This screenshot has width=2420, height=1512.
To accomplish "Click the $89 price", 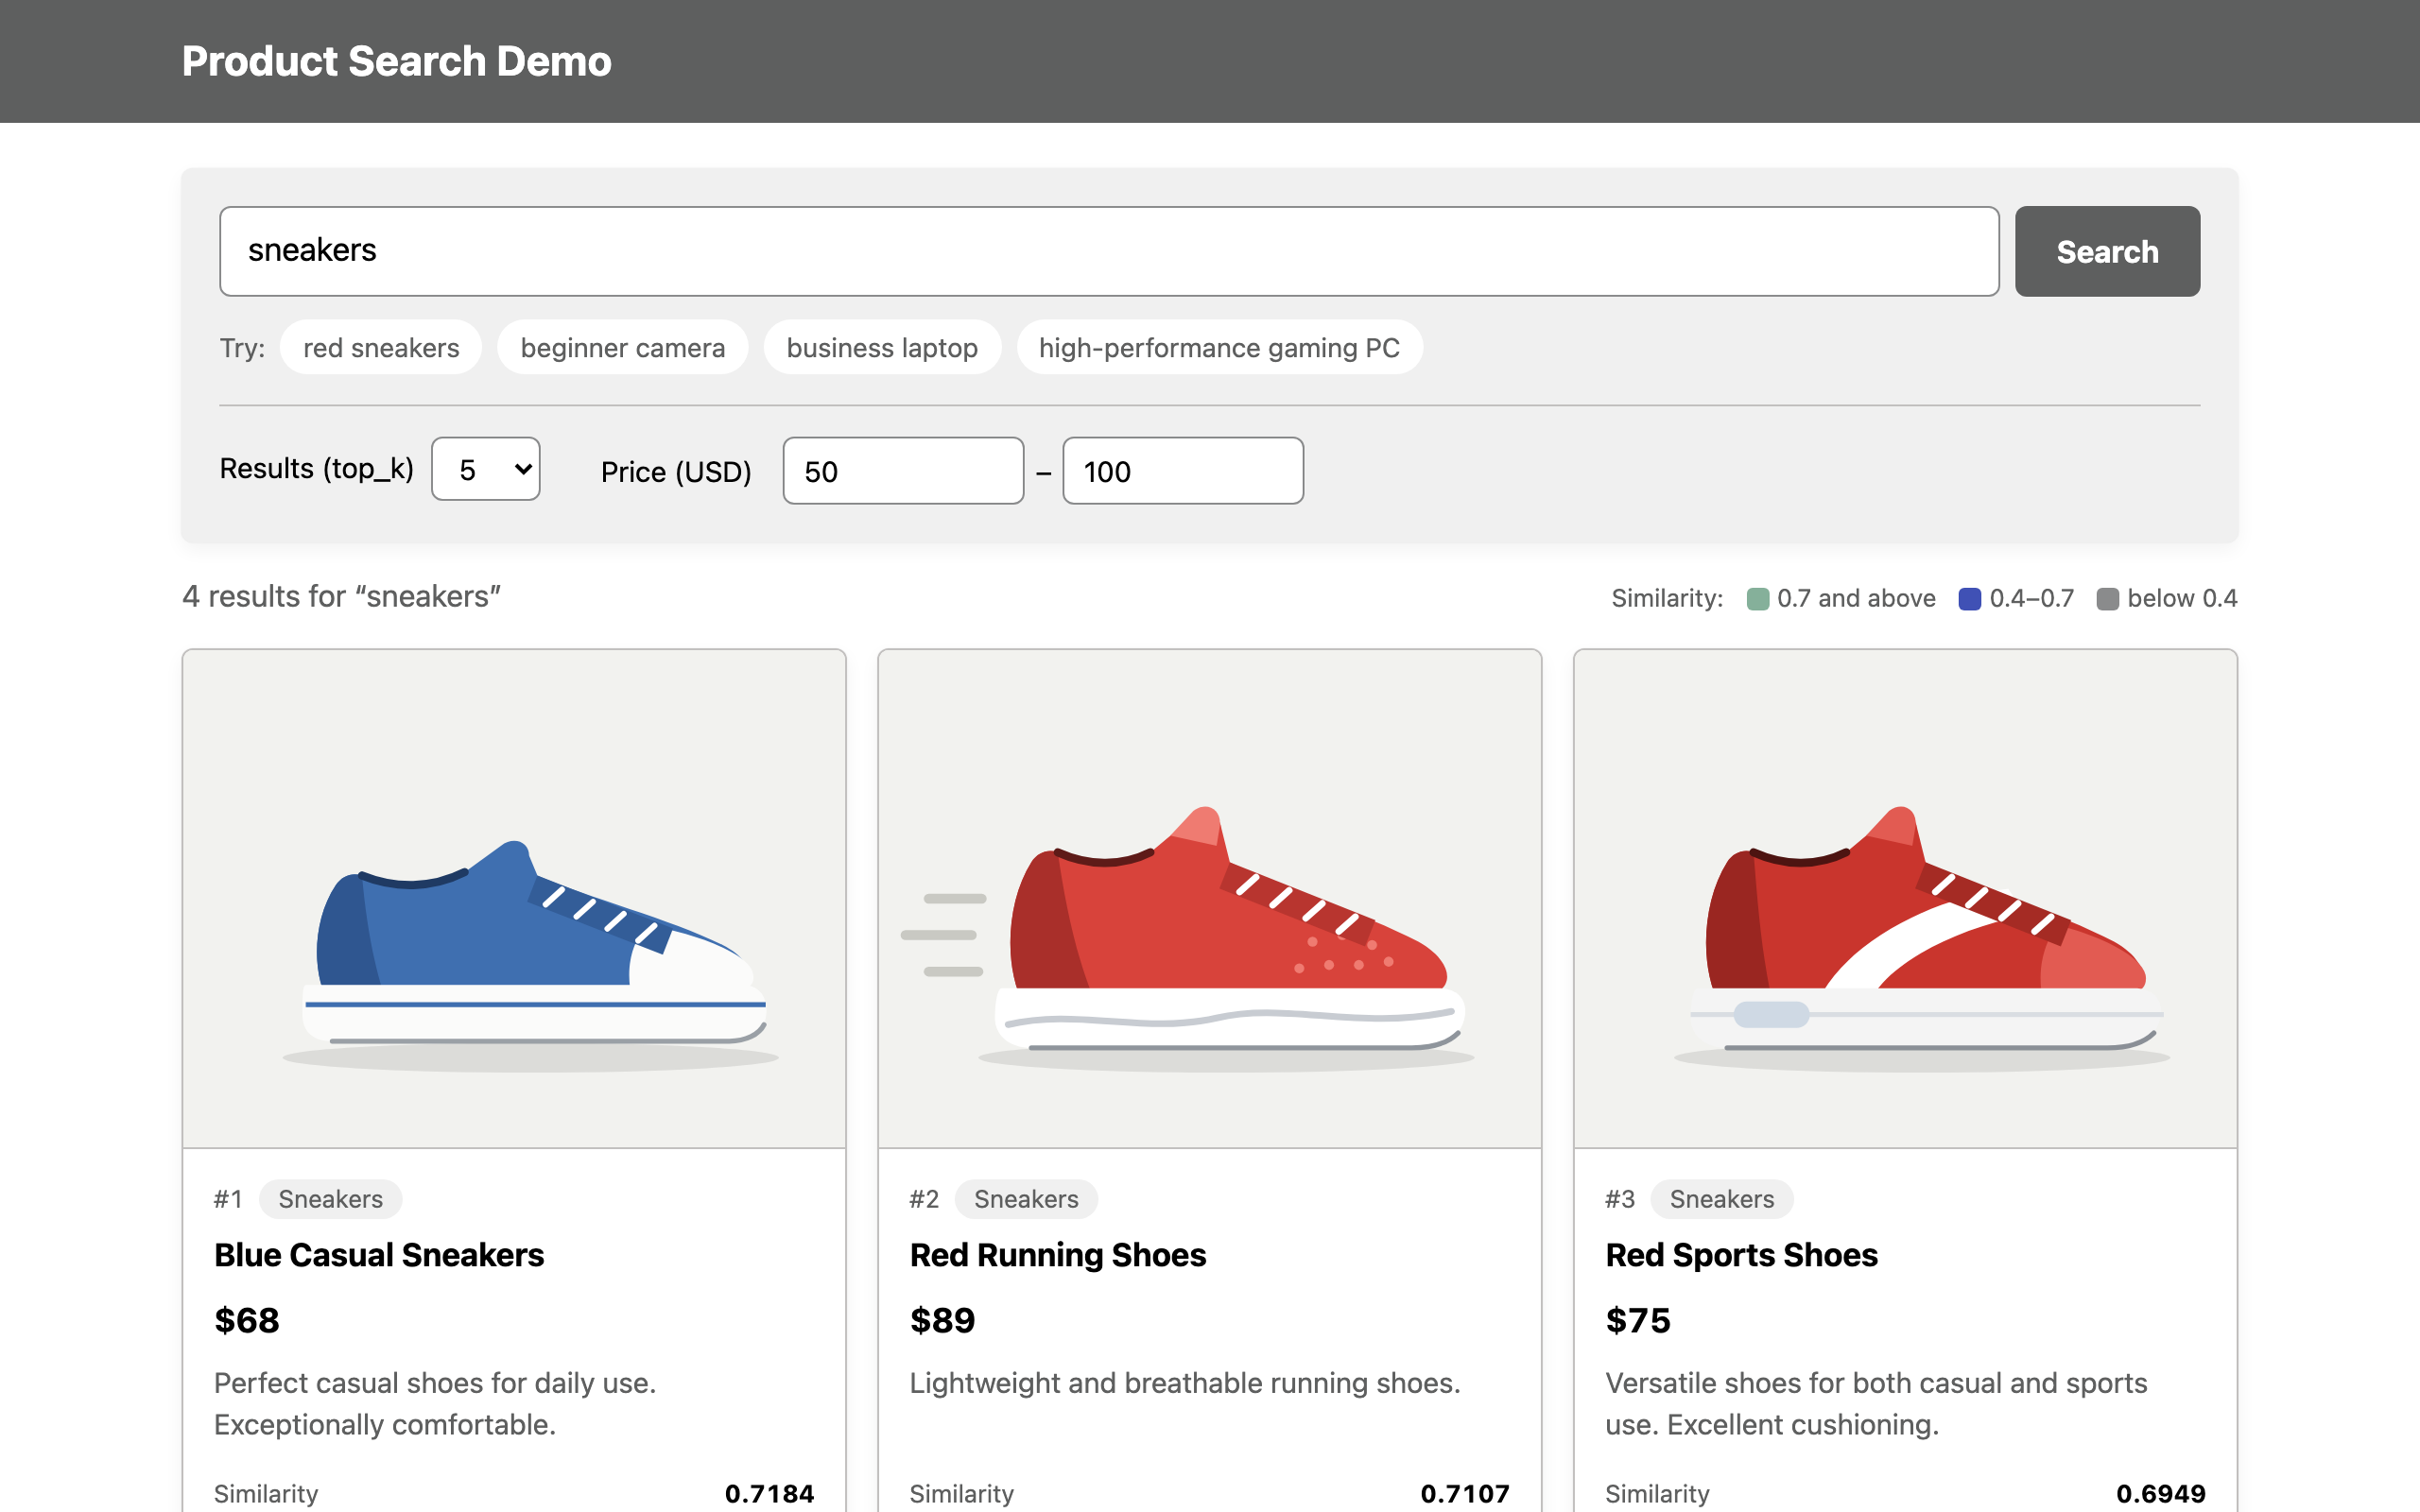I will (x=942, y=1320).
